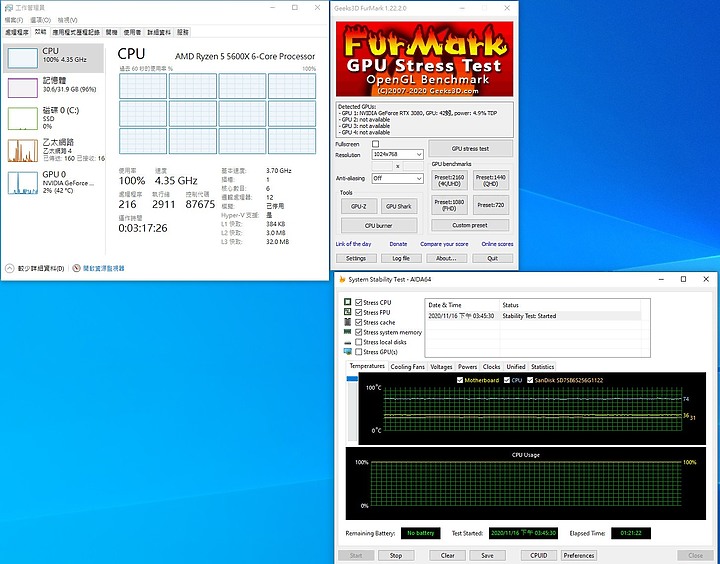Run the Preset:1080 (FHD) benchmark
The width and height of the screenshot is (720, 564).
tap(449, 205)
